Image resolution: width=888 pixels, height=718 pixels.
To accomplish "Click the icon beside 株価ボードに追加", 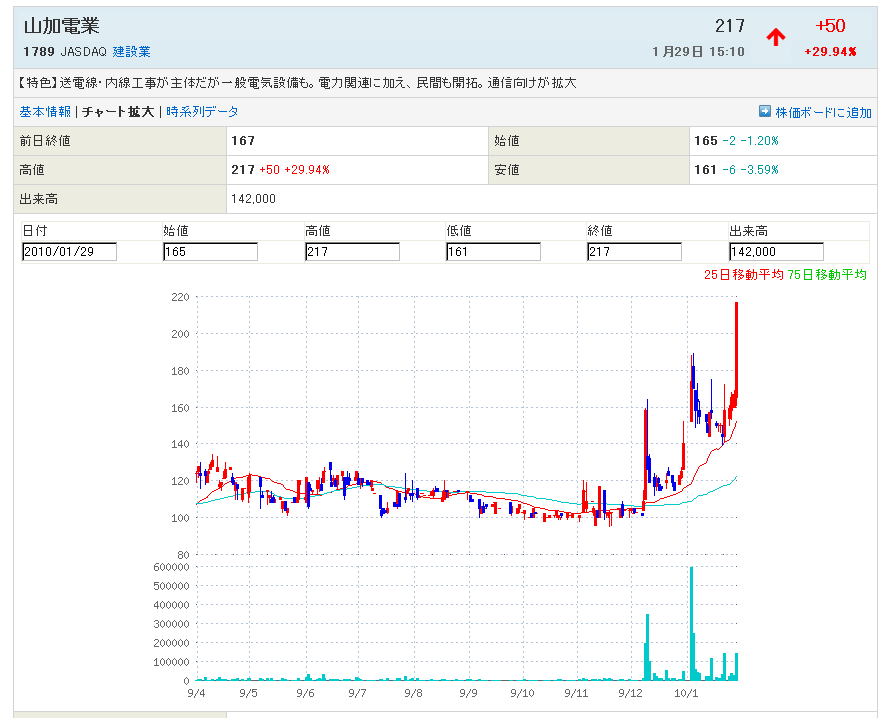I will pos(765,112).
